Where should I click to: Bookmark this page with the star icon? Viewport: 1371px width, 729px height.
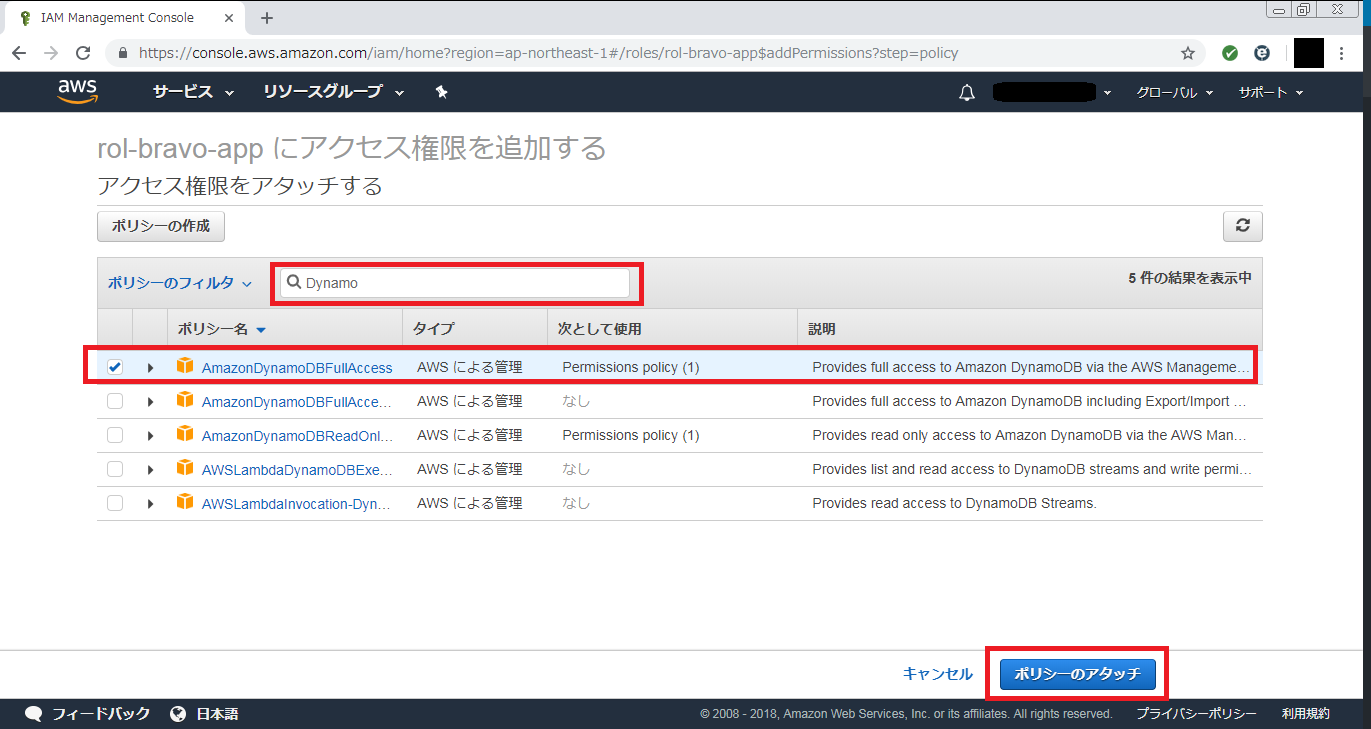pyautogui.click(x=1188, y=53)
